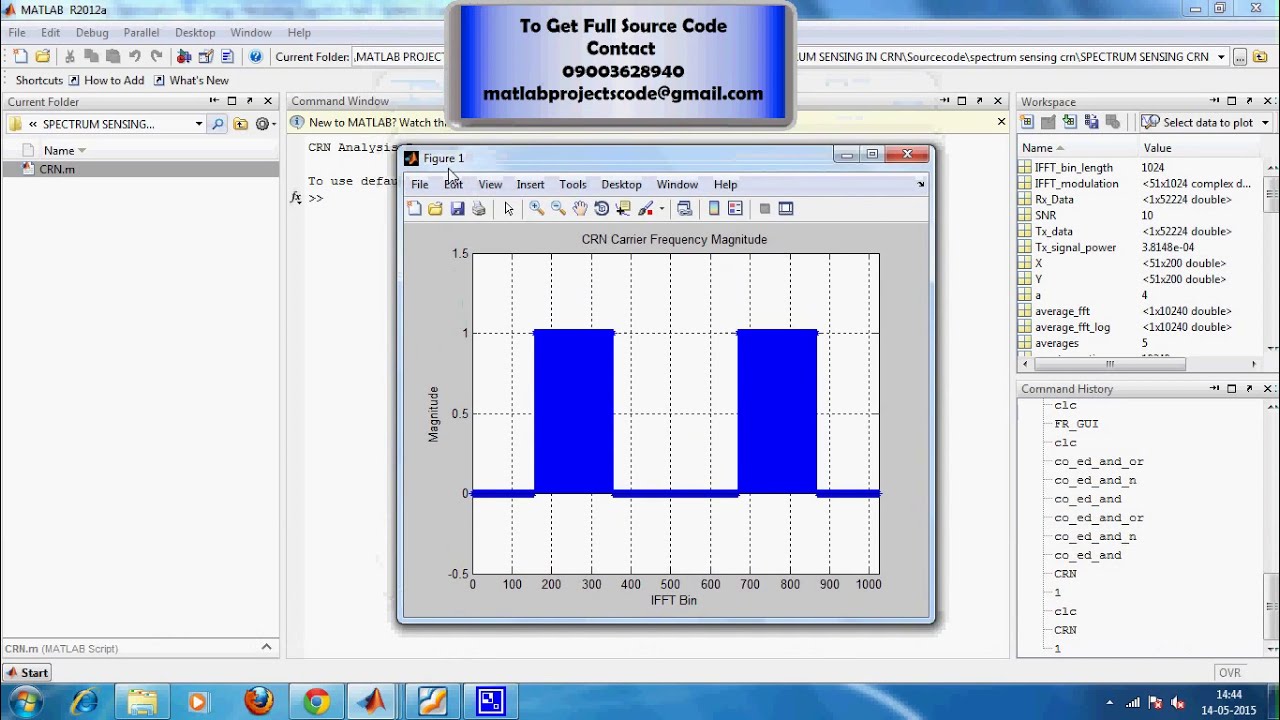Click Open File icon in Figure 1 toolbar
This screenshot has height=720, width=1280.
(x=435, y=208)
